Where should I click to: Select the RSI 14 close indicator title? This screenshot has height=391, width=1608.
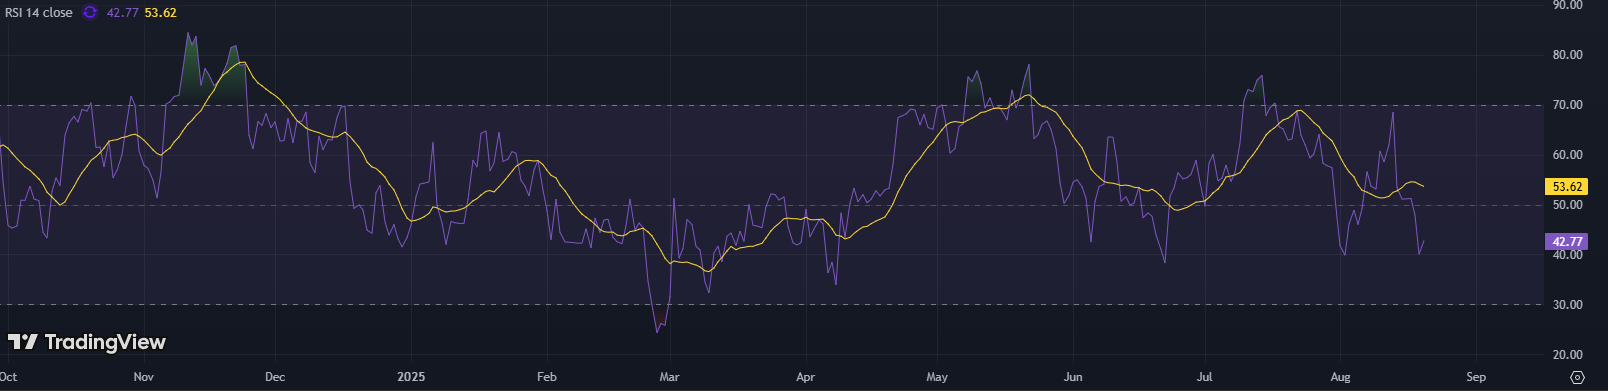pos(39,13)
